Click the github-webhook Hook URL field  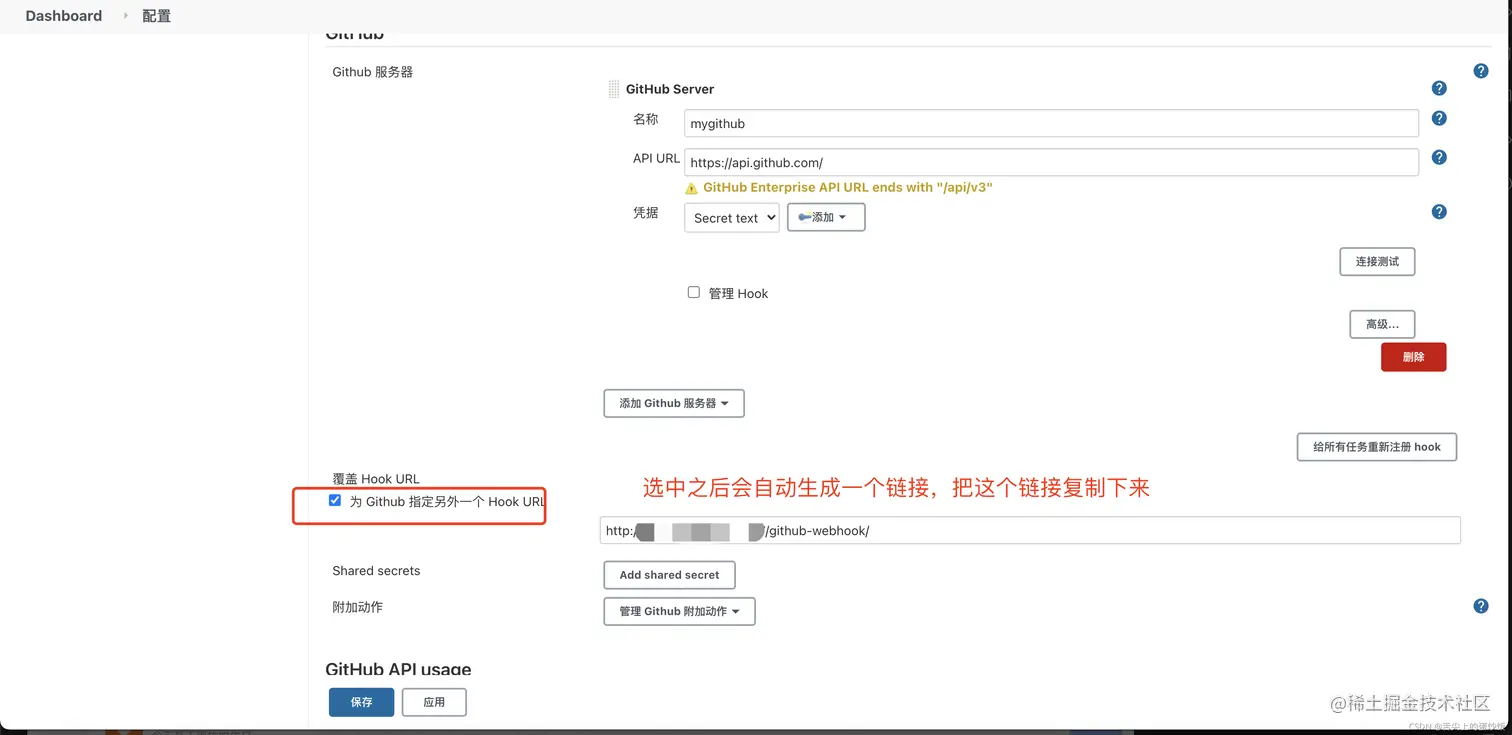(1030, 530)
